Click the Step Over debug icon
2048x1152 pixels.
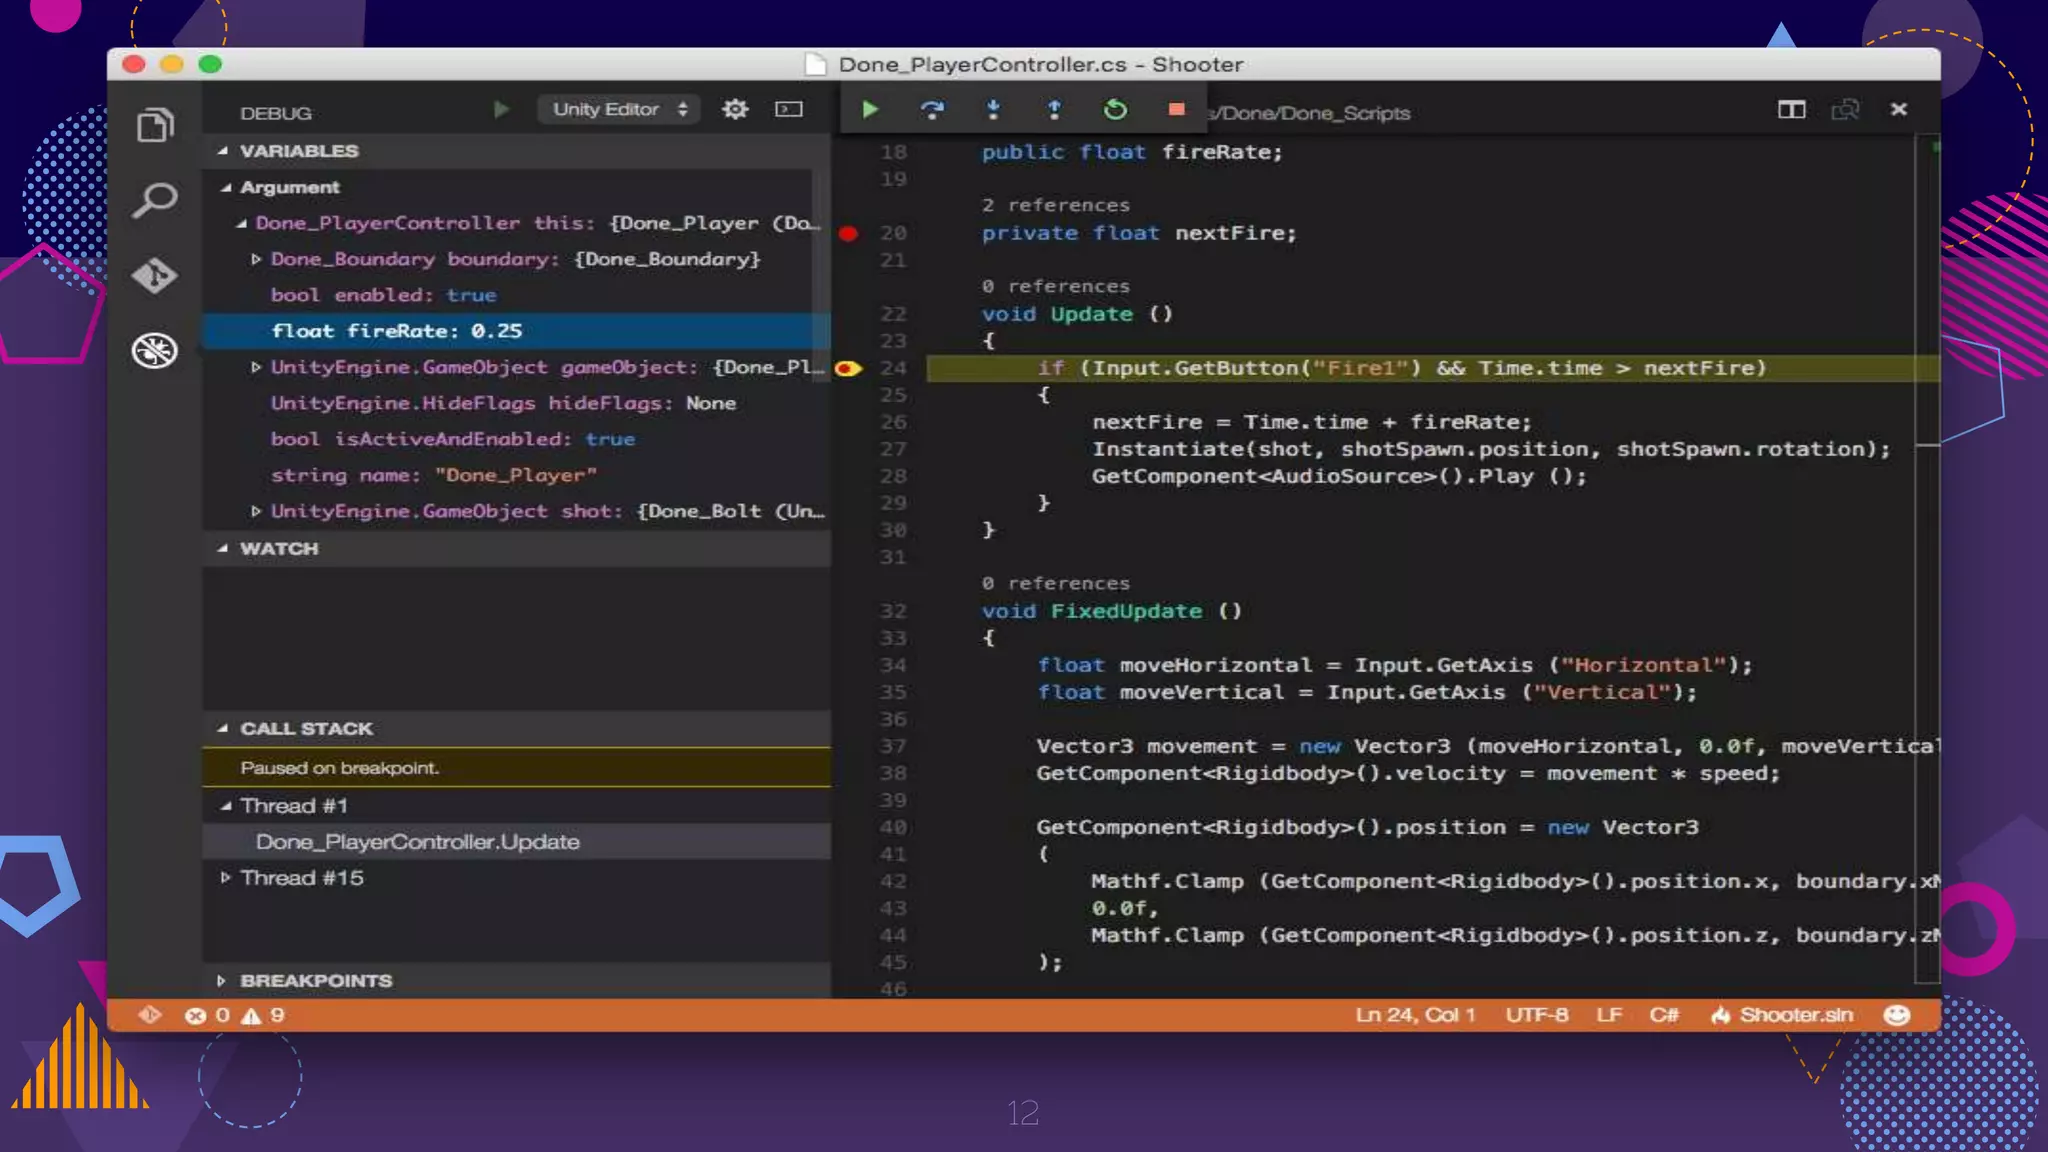pos(932,109)
